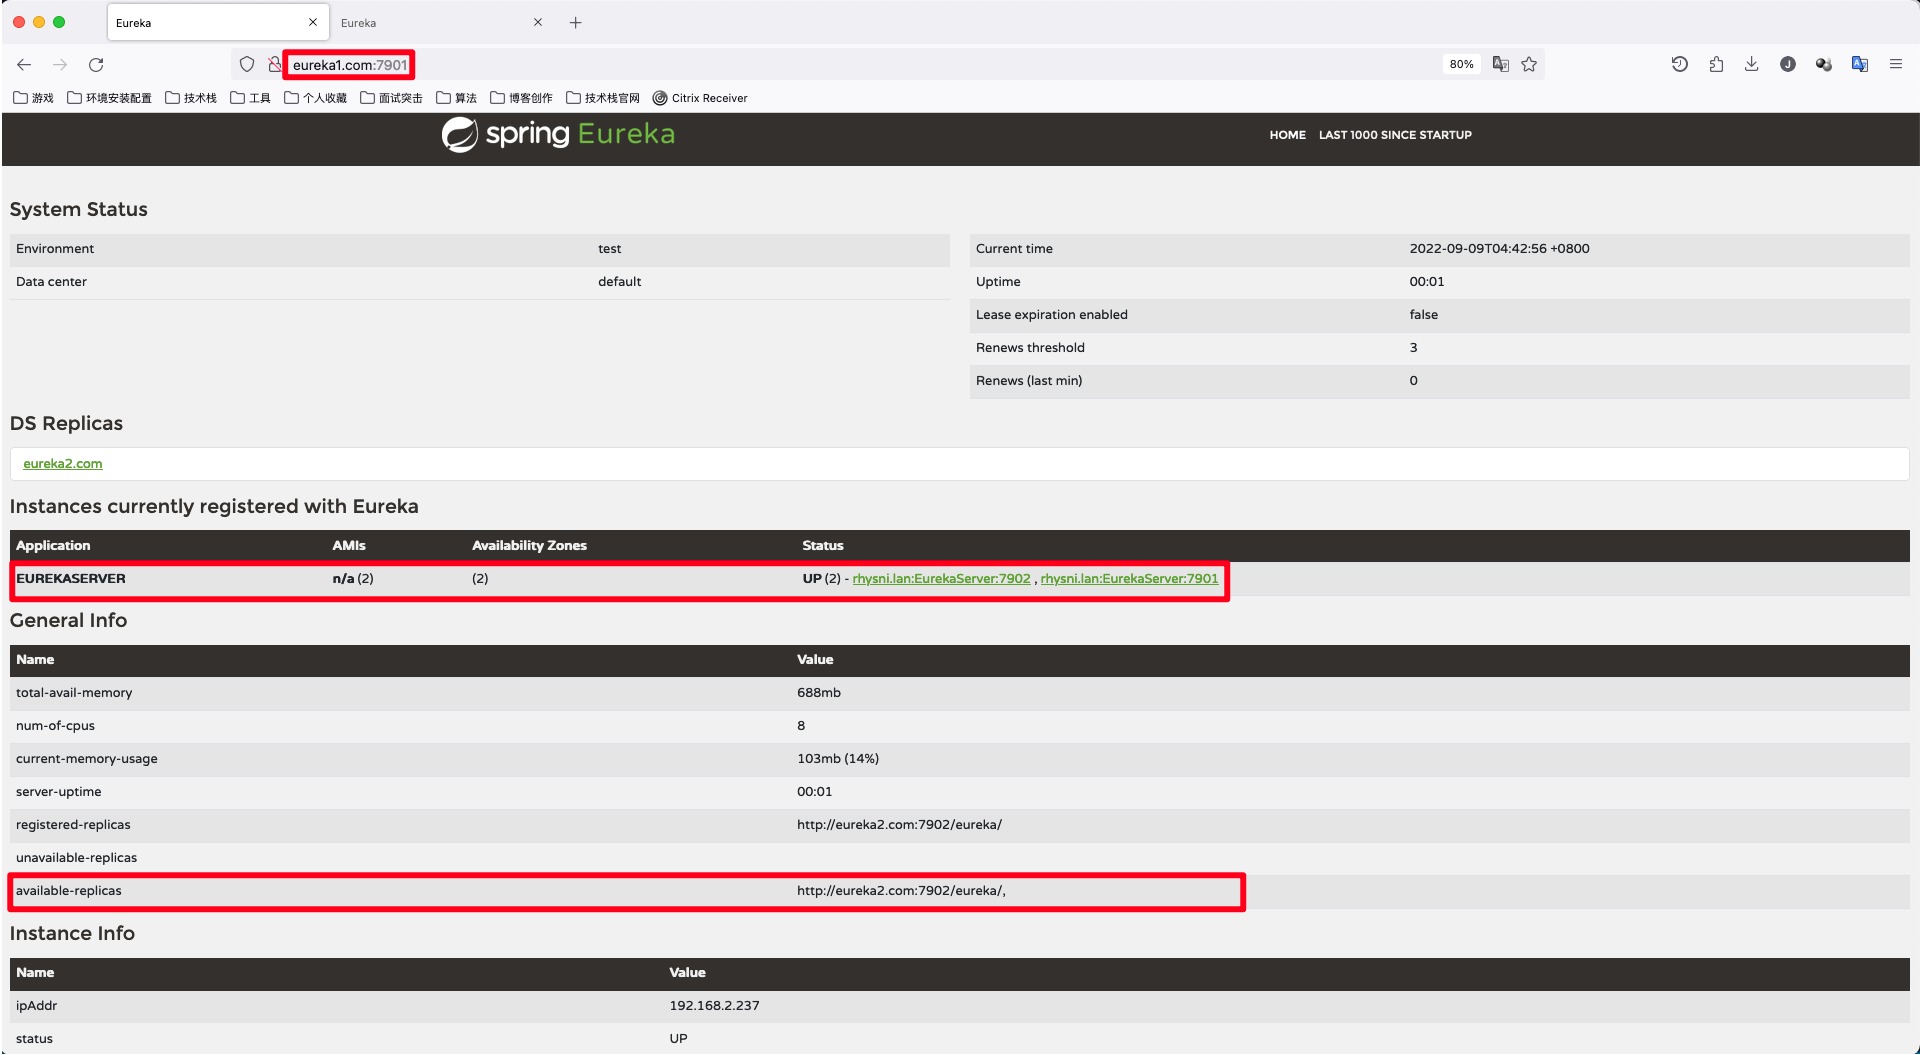Close the first Eureka tab
The width and height of the screenshot is (1920, 1055).
313,22
